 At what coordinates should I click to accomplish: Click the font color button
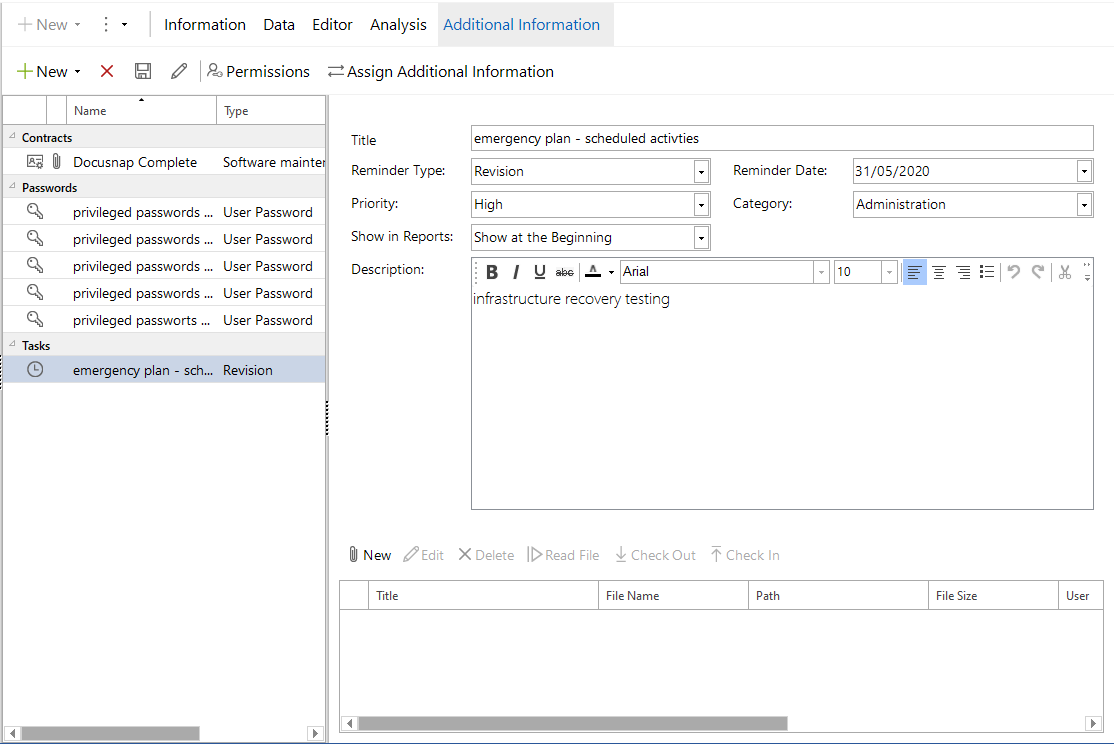[593, 272]
